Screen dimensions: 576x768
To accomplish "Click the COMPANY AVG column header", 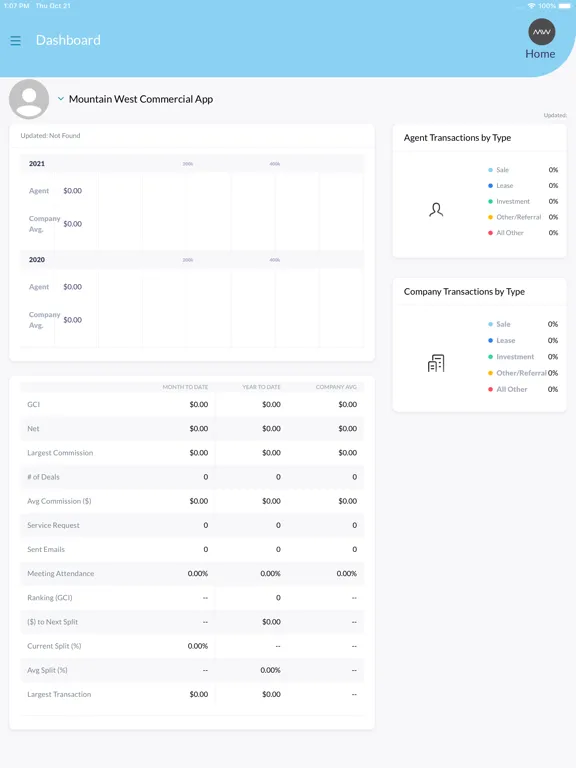I will pyautogui.click(x=336, y=387).
